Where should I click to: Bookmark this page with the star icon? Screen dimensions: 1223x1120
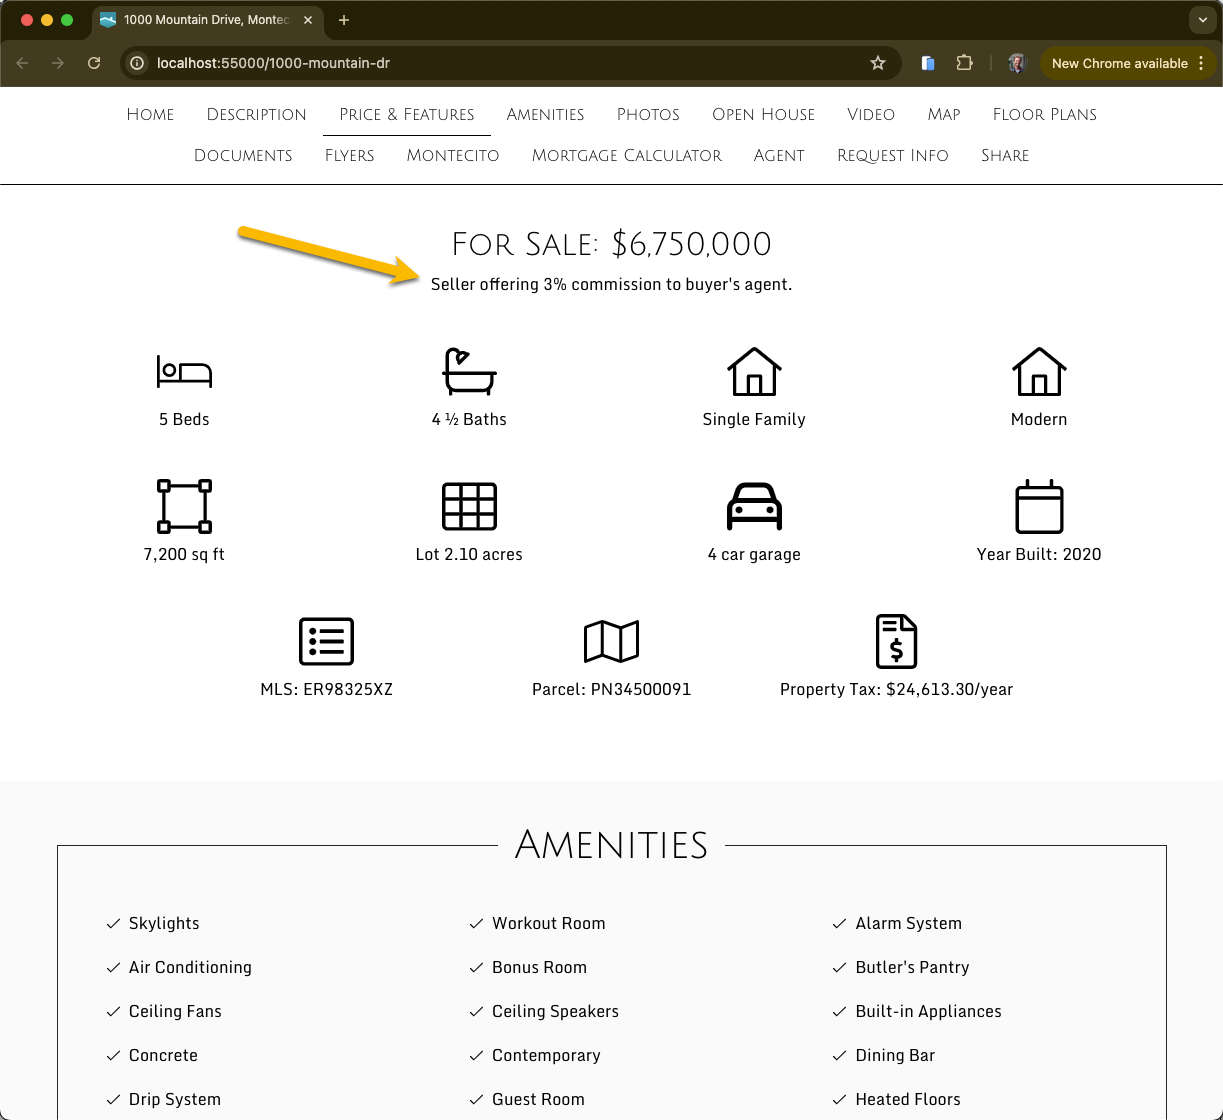(878, 63)
